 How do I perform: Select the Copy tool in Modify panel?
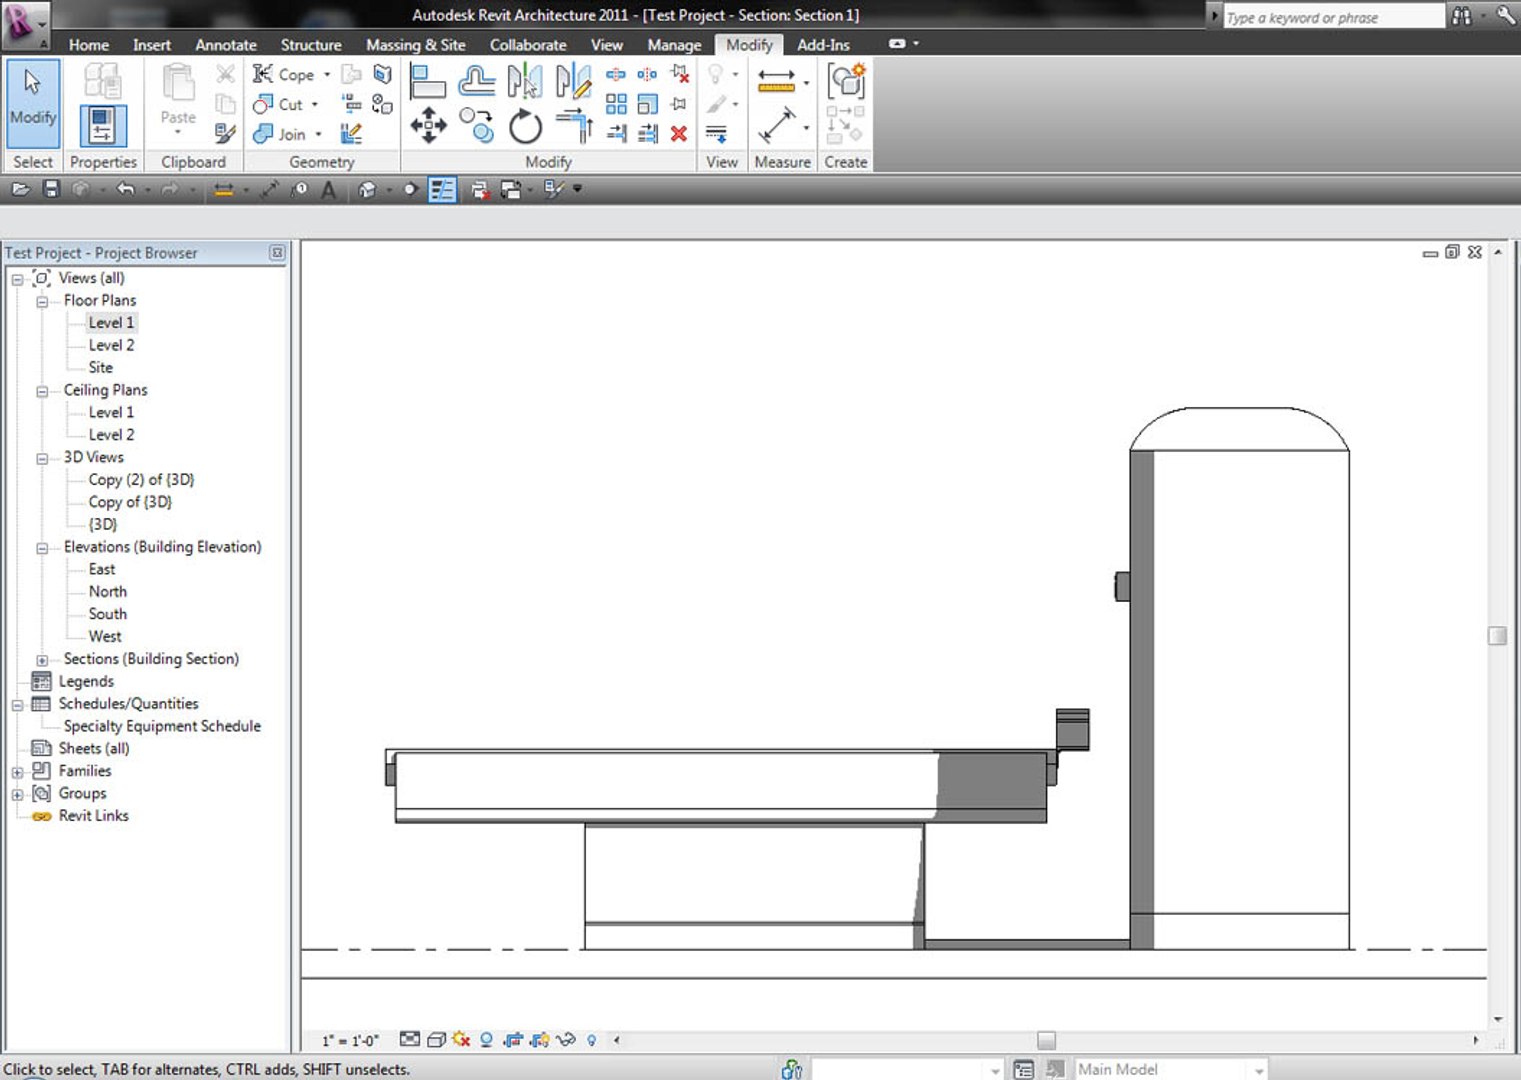[x=476, y=126]
